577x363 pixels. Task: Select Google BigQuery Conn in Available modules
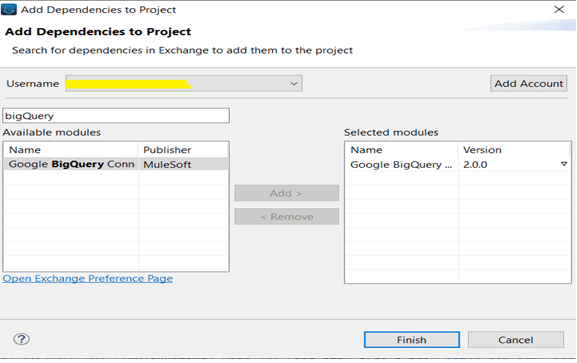click(72, 164)
